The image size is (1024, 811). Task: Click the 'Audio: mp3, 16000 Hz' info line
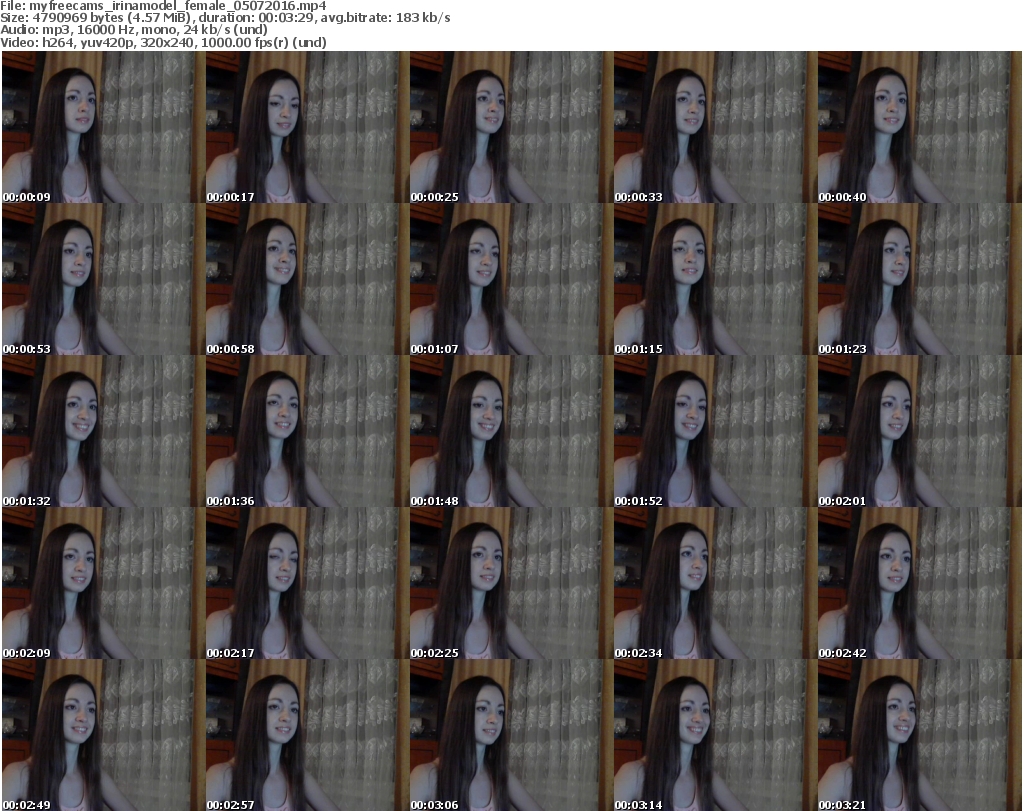click(x=134, y=30)
